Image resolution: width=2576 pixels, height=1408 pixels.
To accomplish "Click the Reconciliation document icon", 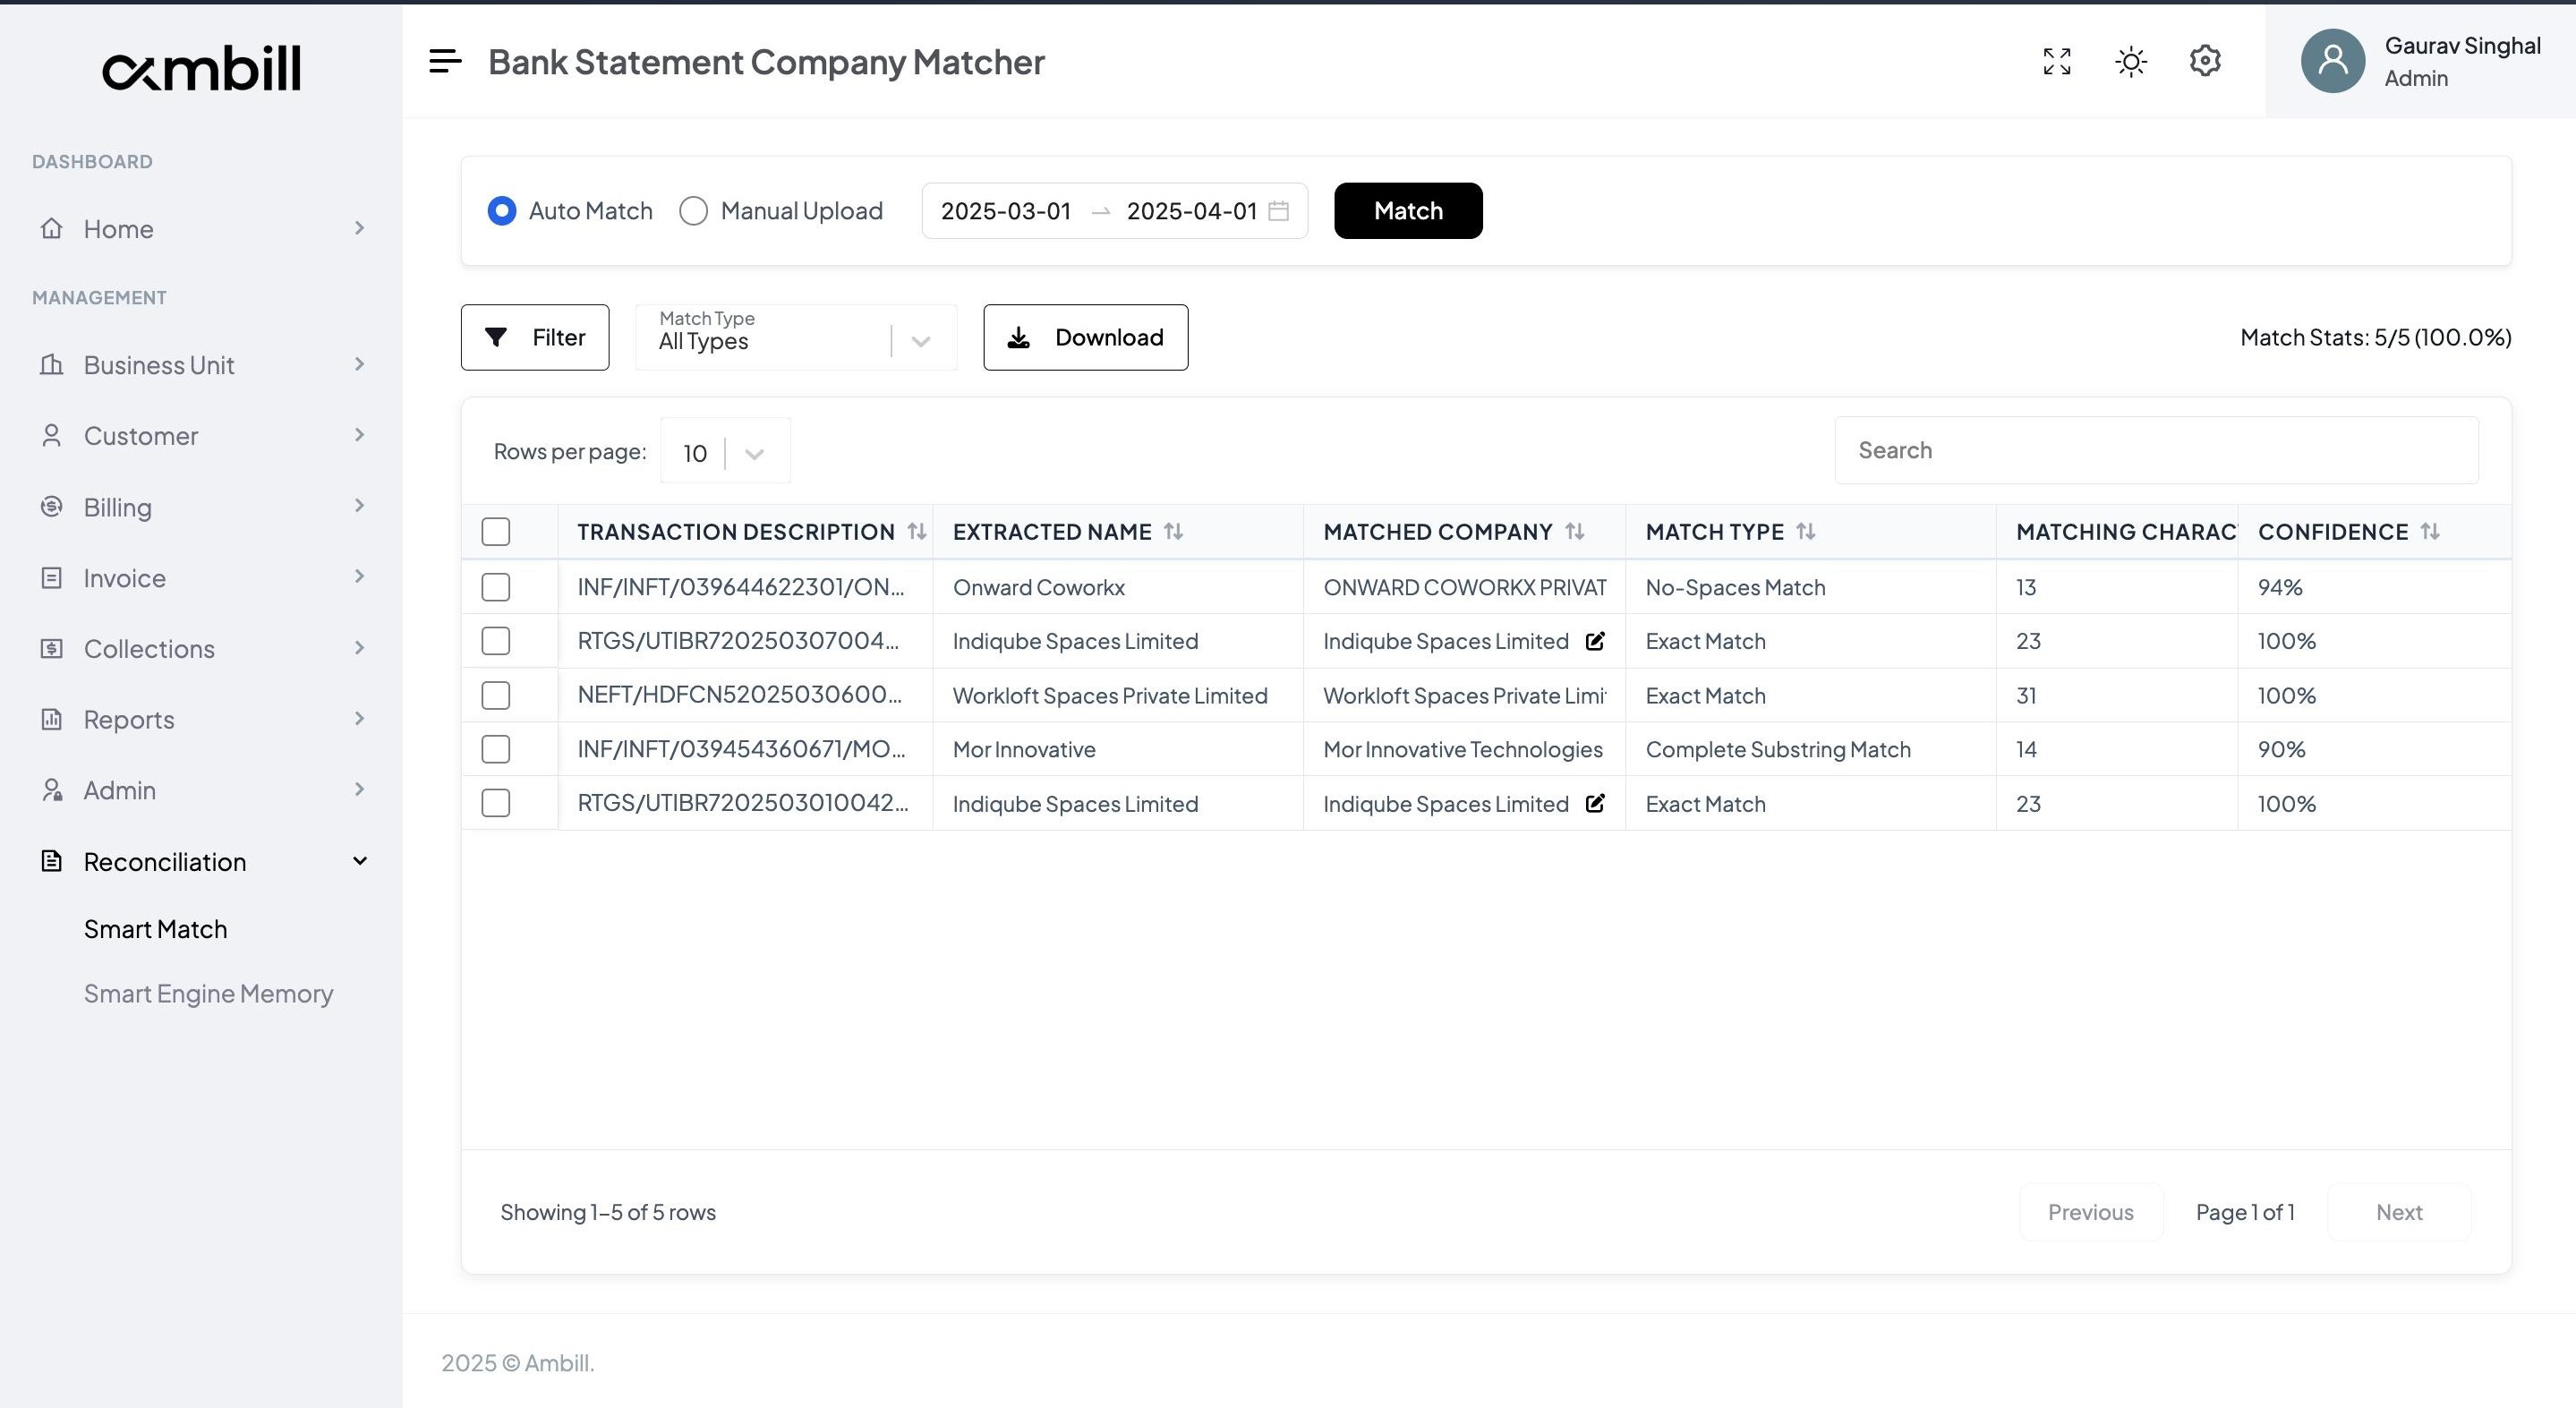I will tap(52, 861).
